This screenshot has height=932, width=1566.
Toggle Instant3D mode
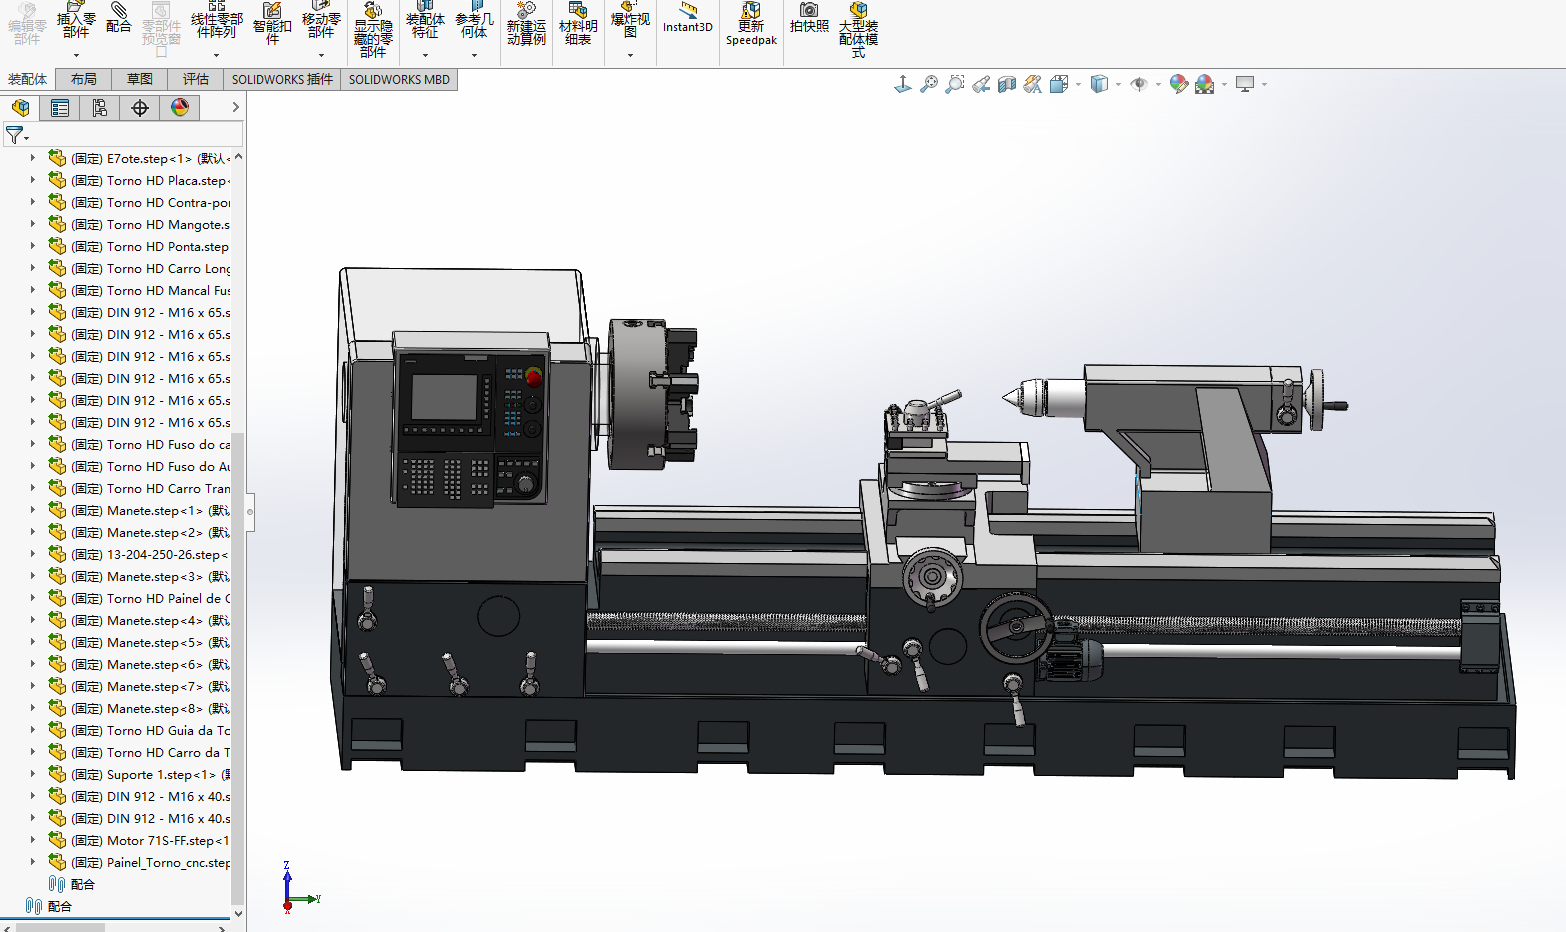pyautogui.click(x=688, y=18)
